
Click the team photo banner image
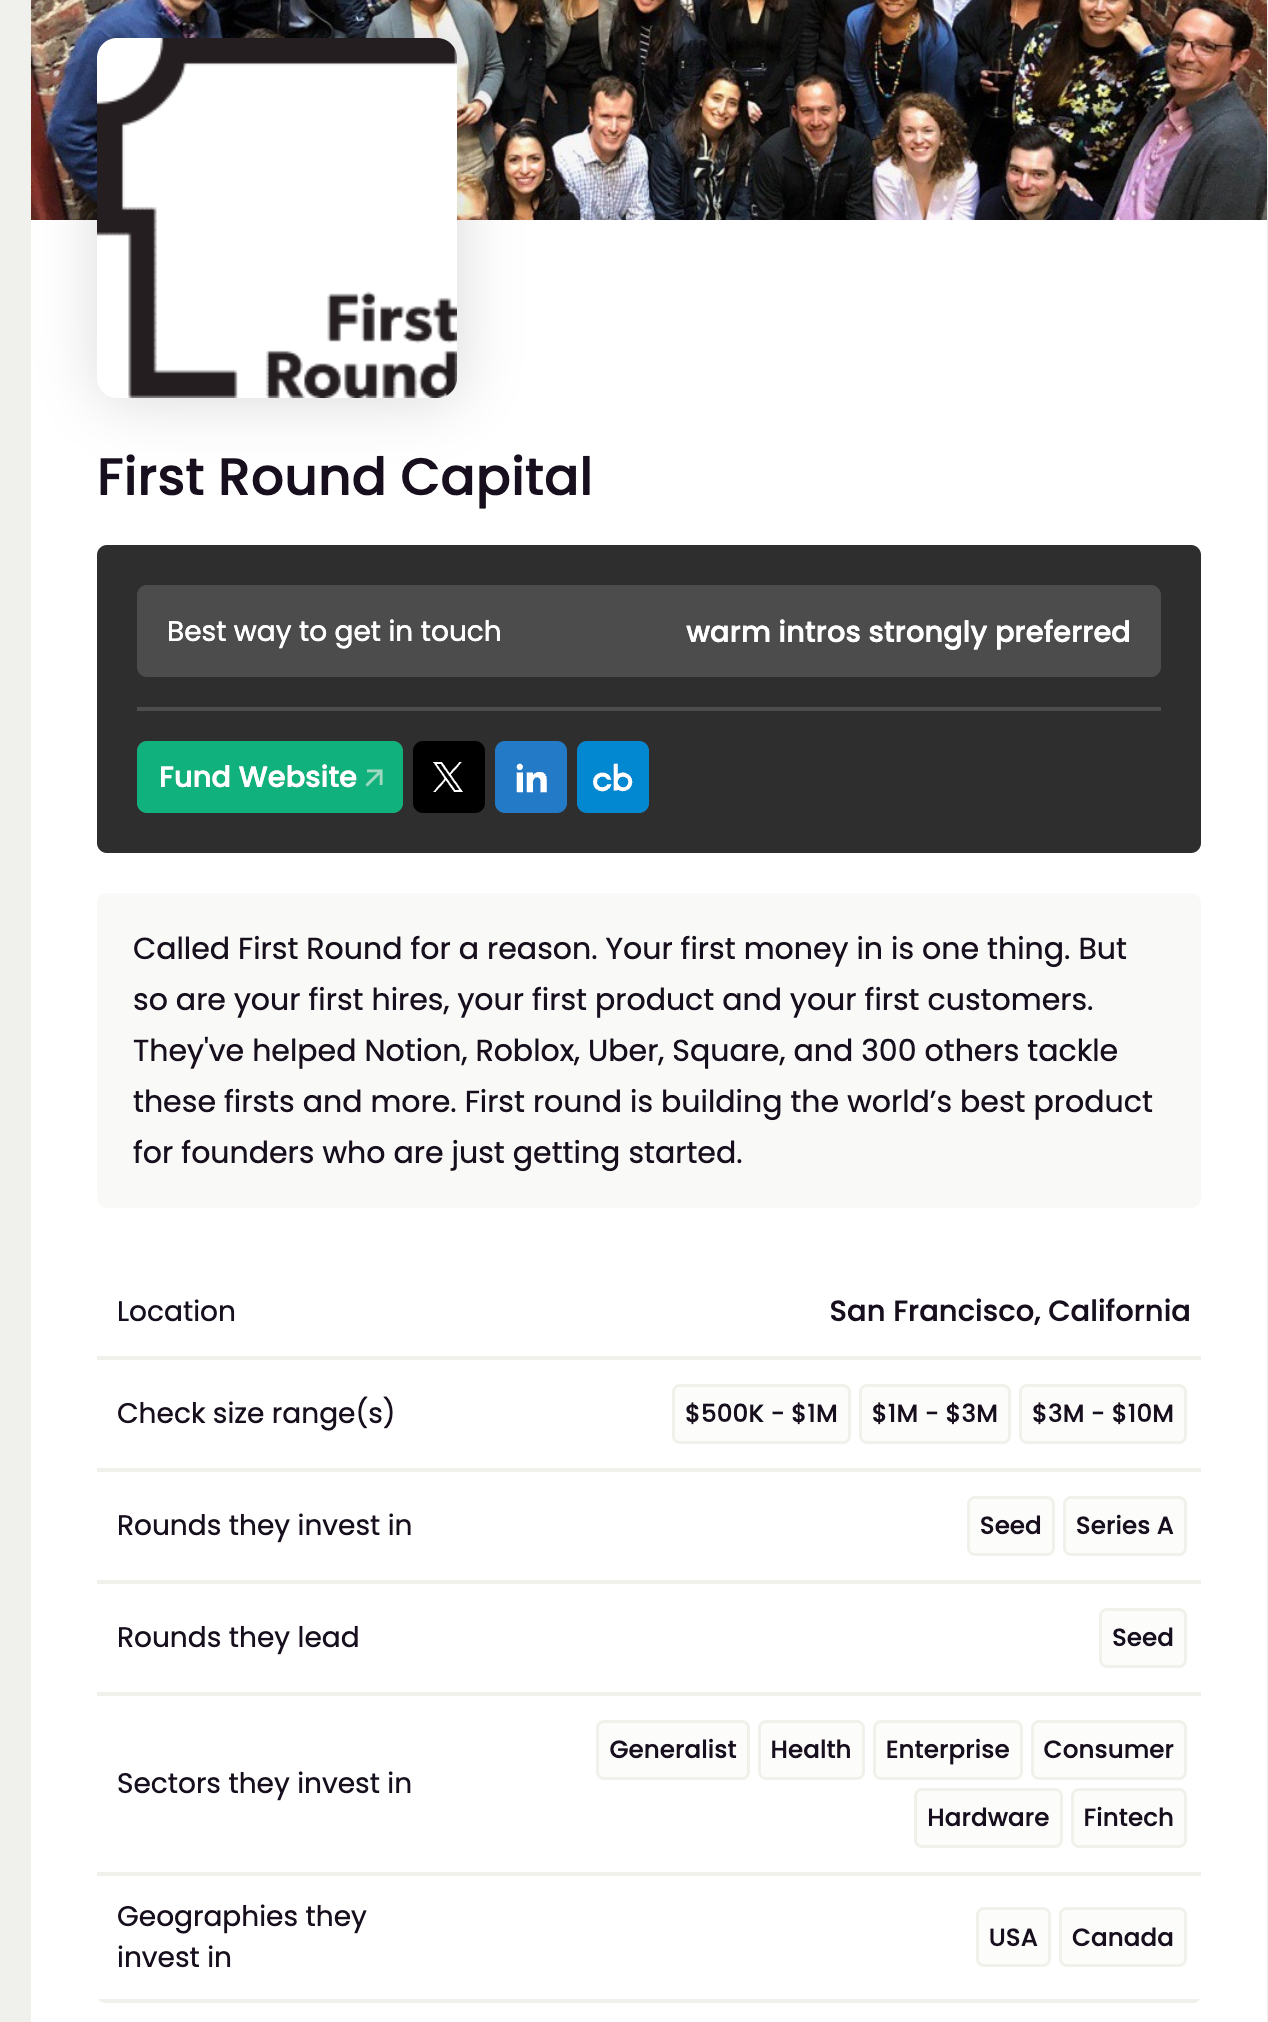(x=860, y=110)
